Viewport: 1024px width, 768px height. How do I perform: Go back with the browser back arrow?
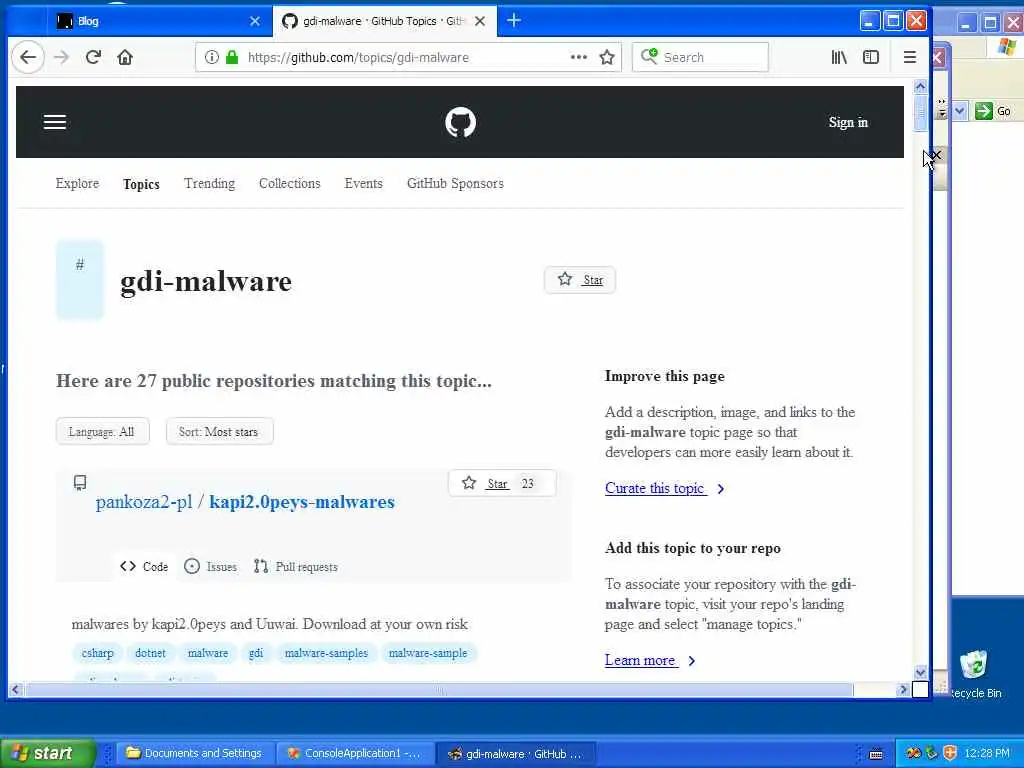click(27, 57)
